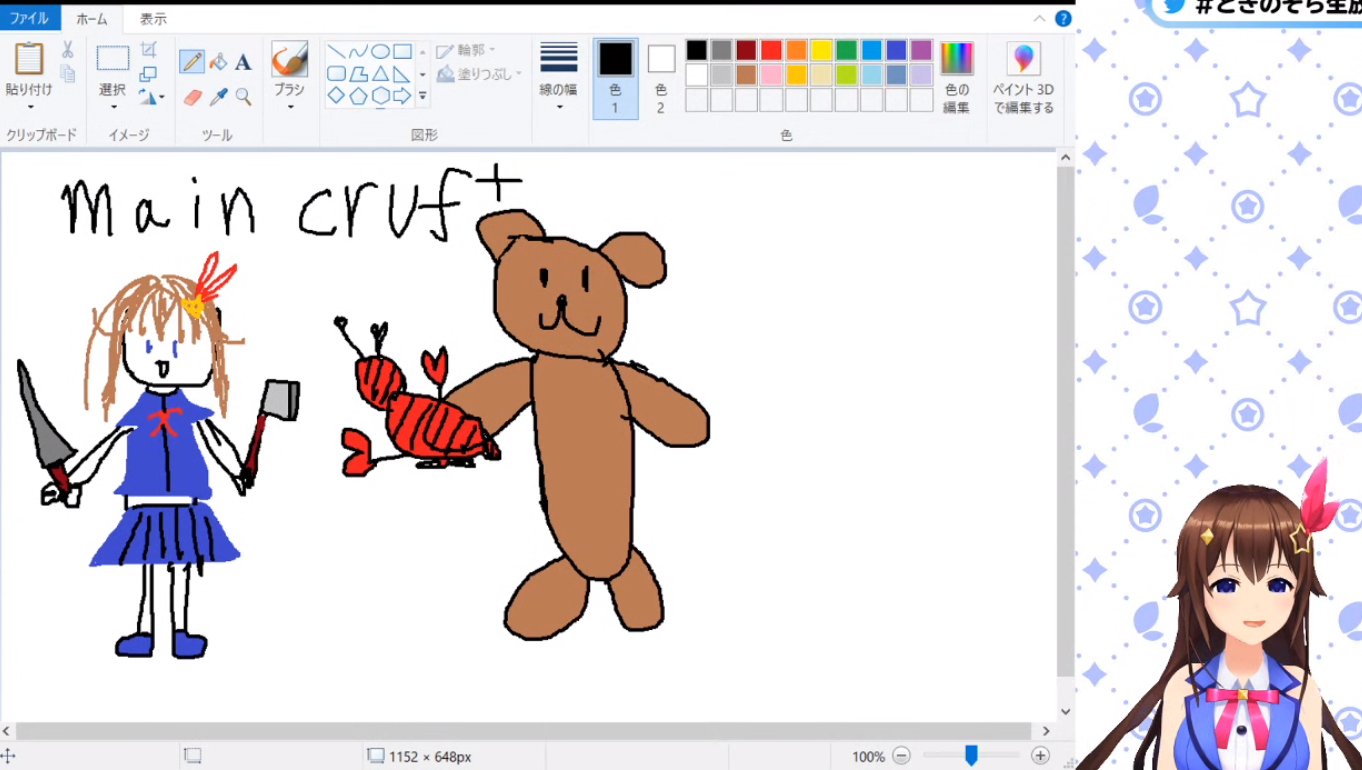Open 色の編集 edit colors dialog
This screenshot has width=1362, height=770.
tap(957, 79)
